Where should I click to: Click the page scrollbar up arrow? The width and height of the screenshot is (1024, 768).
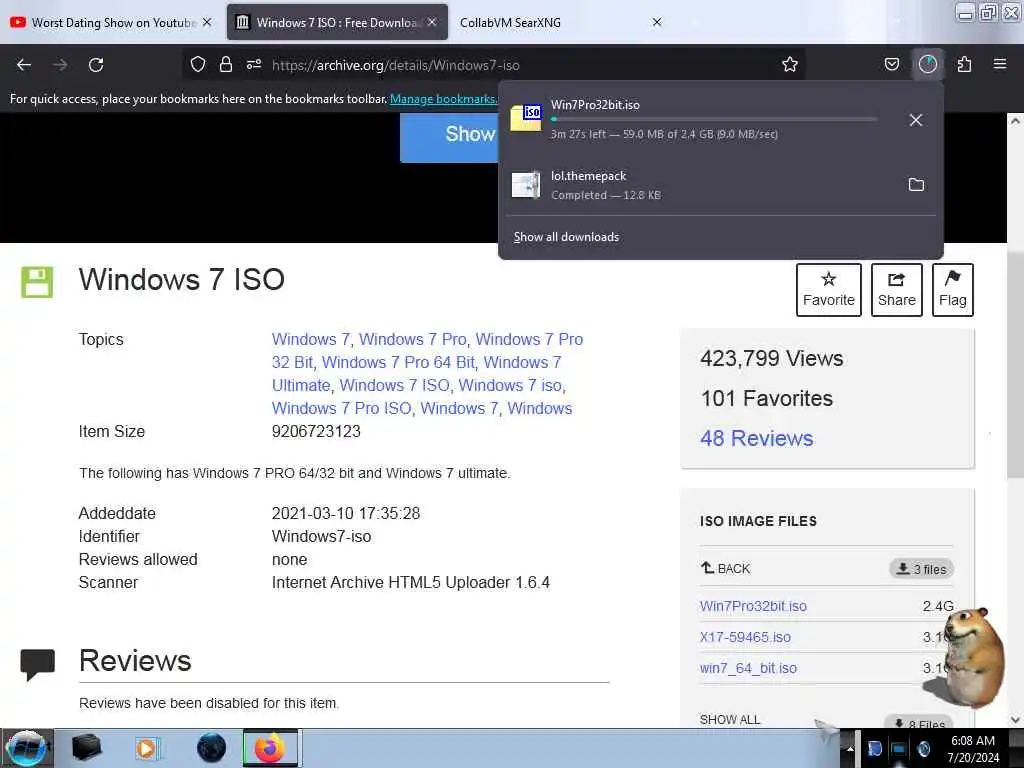coord(1015,121)
